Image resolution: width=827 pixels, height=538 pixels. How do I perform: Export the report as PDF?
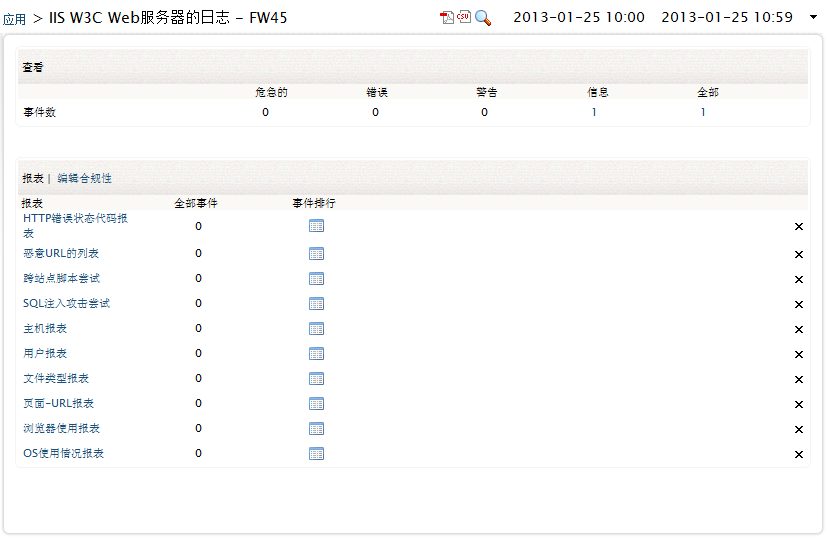[447, 17]
